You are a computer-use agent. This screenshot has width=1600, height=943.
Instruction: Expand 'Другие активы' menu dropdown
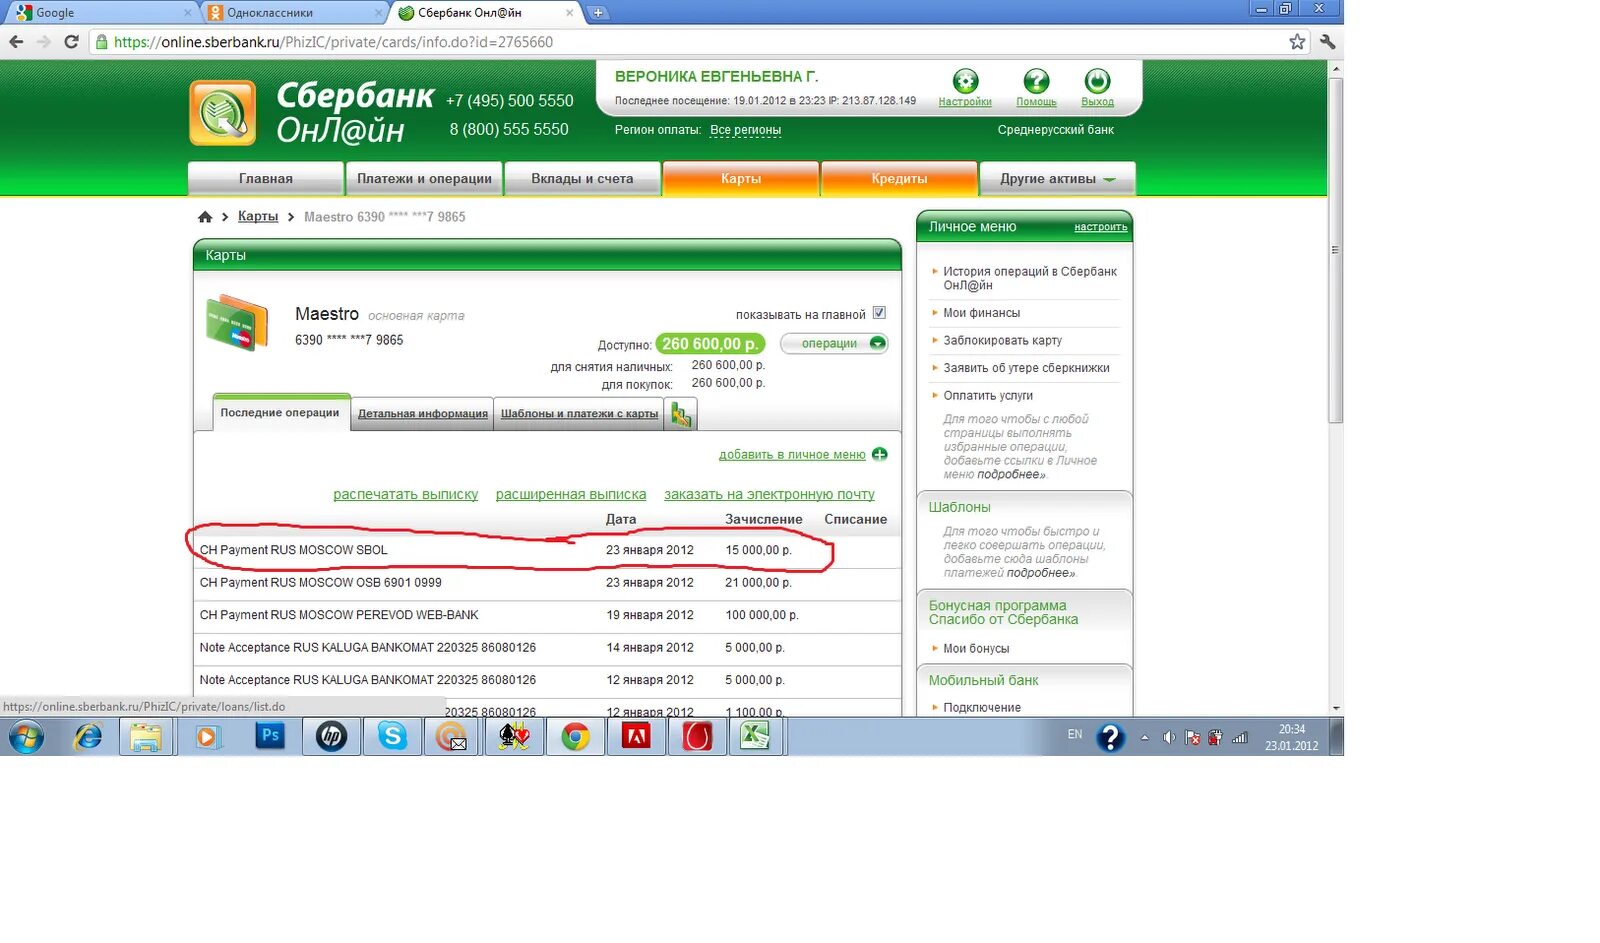(1057, 178)
